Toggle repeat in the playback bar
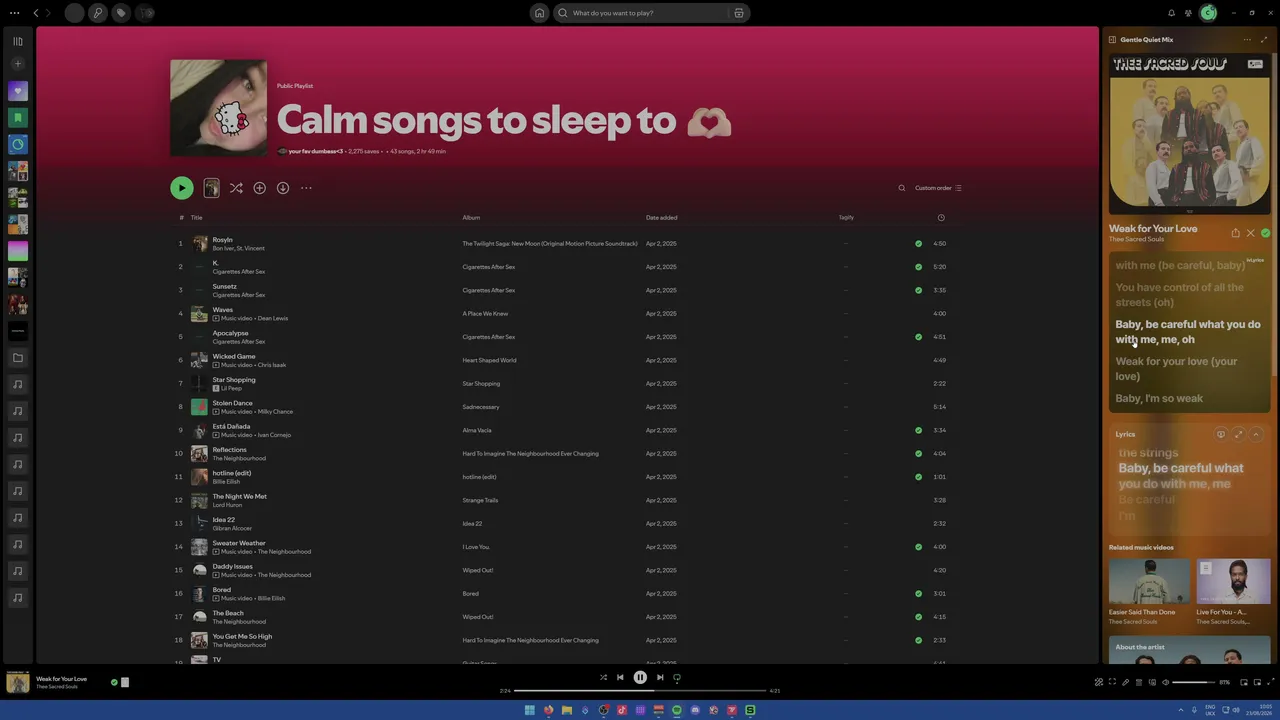Viewport: 1280px width, 720px height. 677,677
